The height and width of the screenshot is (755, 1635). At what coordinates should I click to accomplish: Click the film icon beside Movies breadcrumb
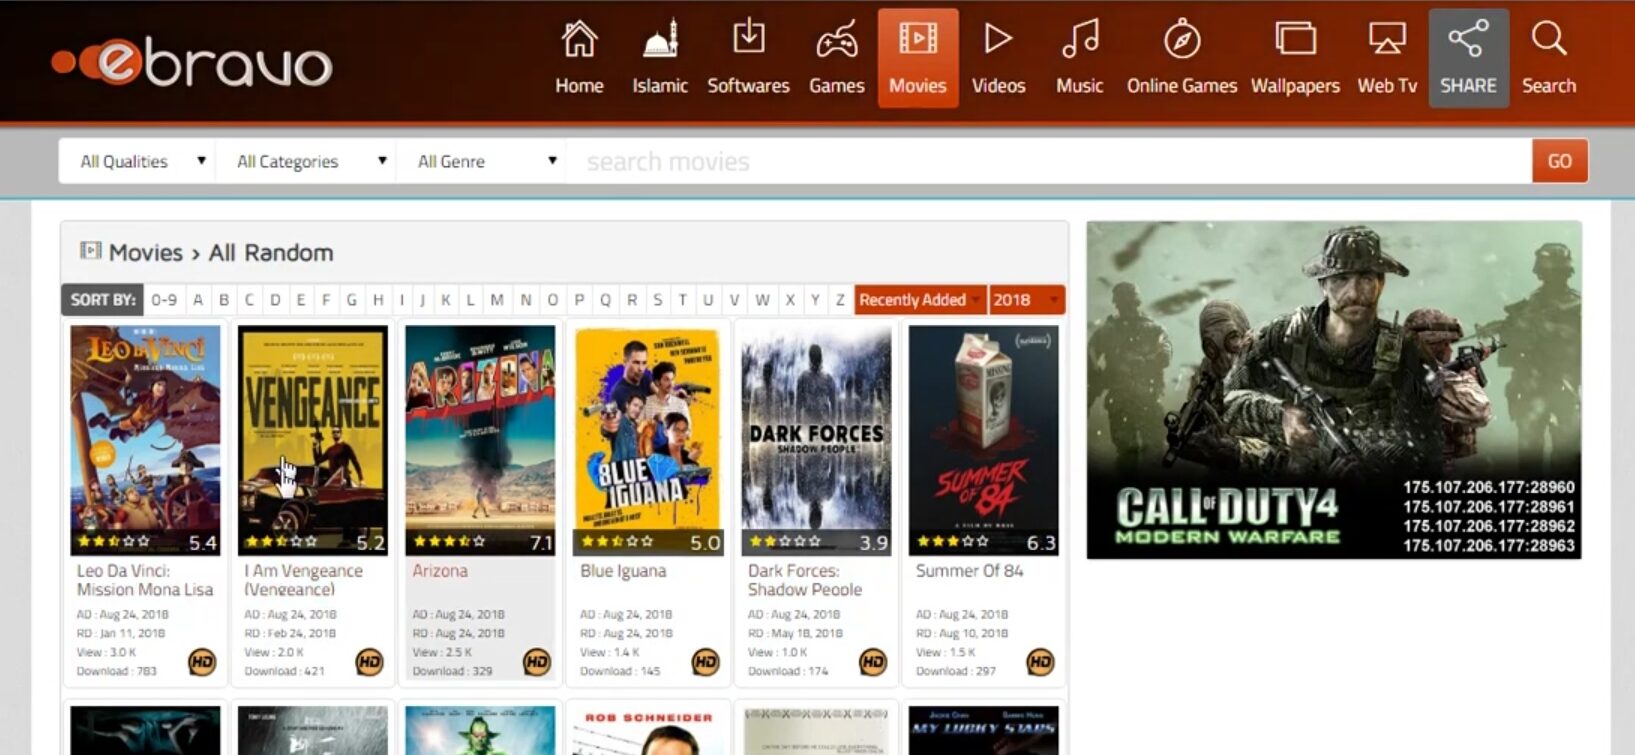pyautogui.click(x=90, y=251)
